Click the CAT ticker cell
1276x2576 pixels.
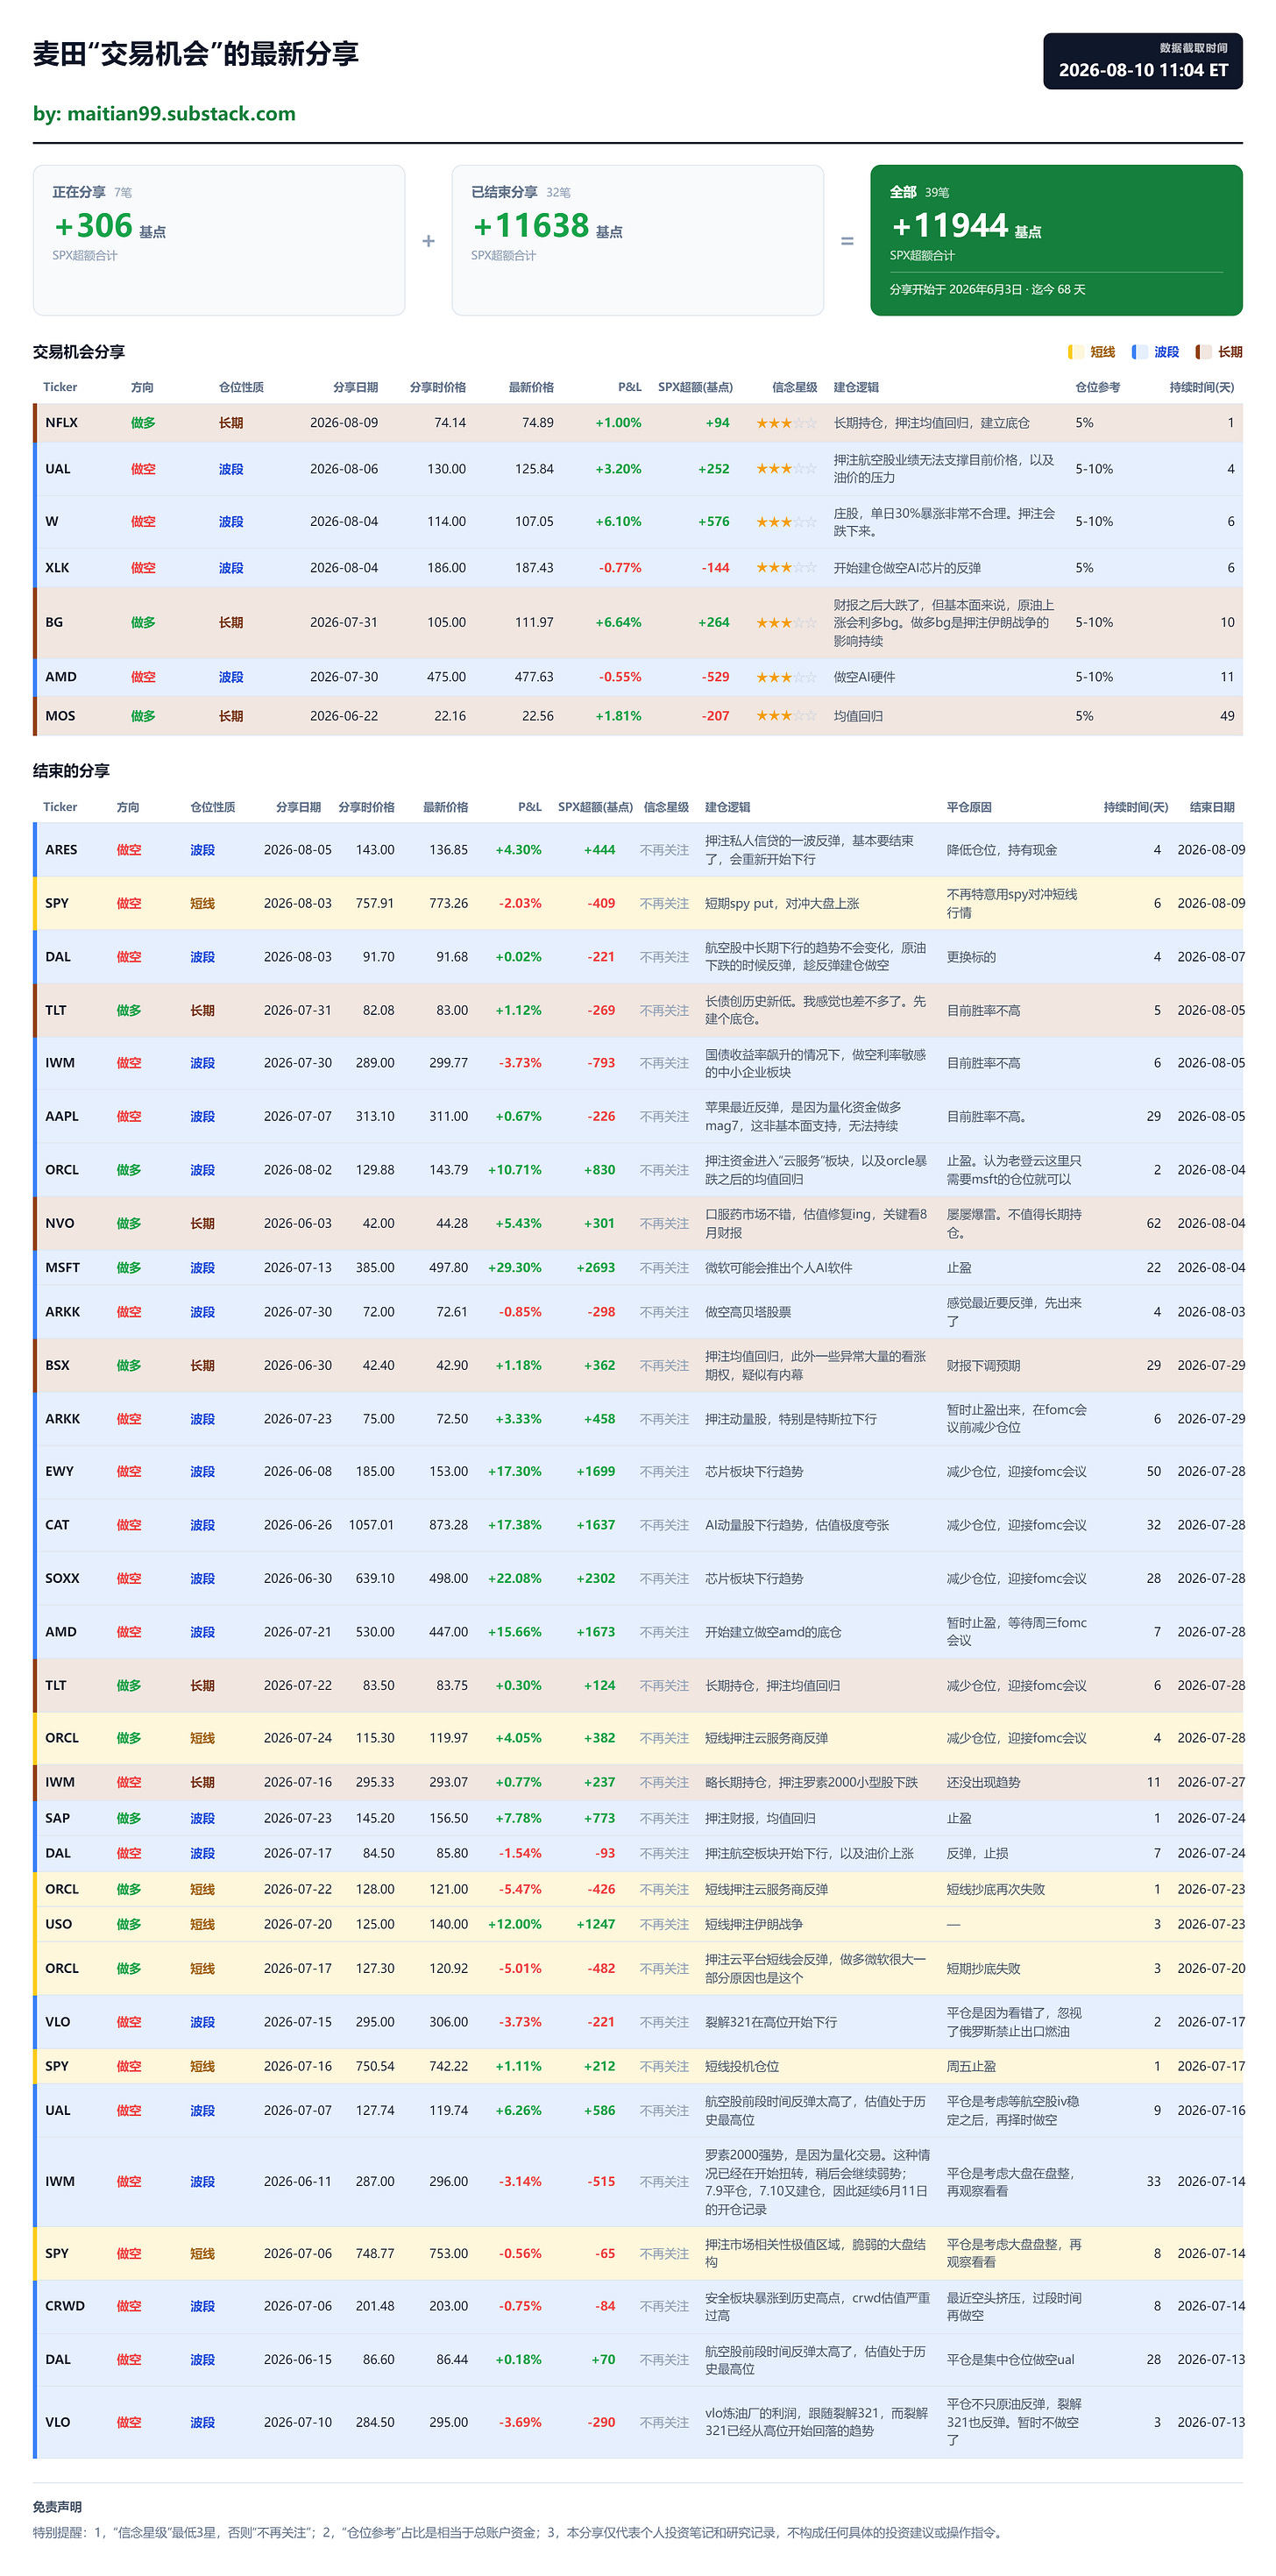[57, 1525]
